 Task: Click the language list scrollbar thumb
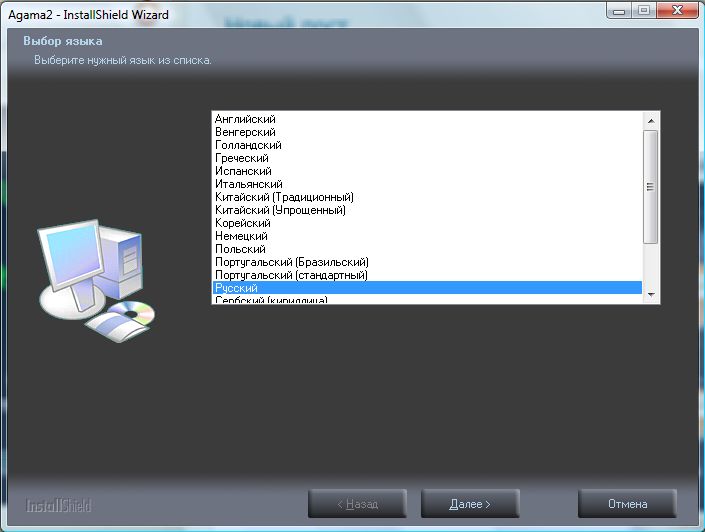651,187
